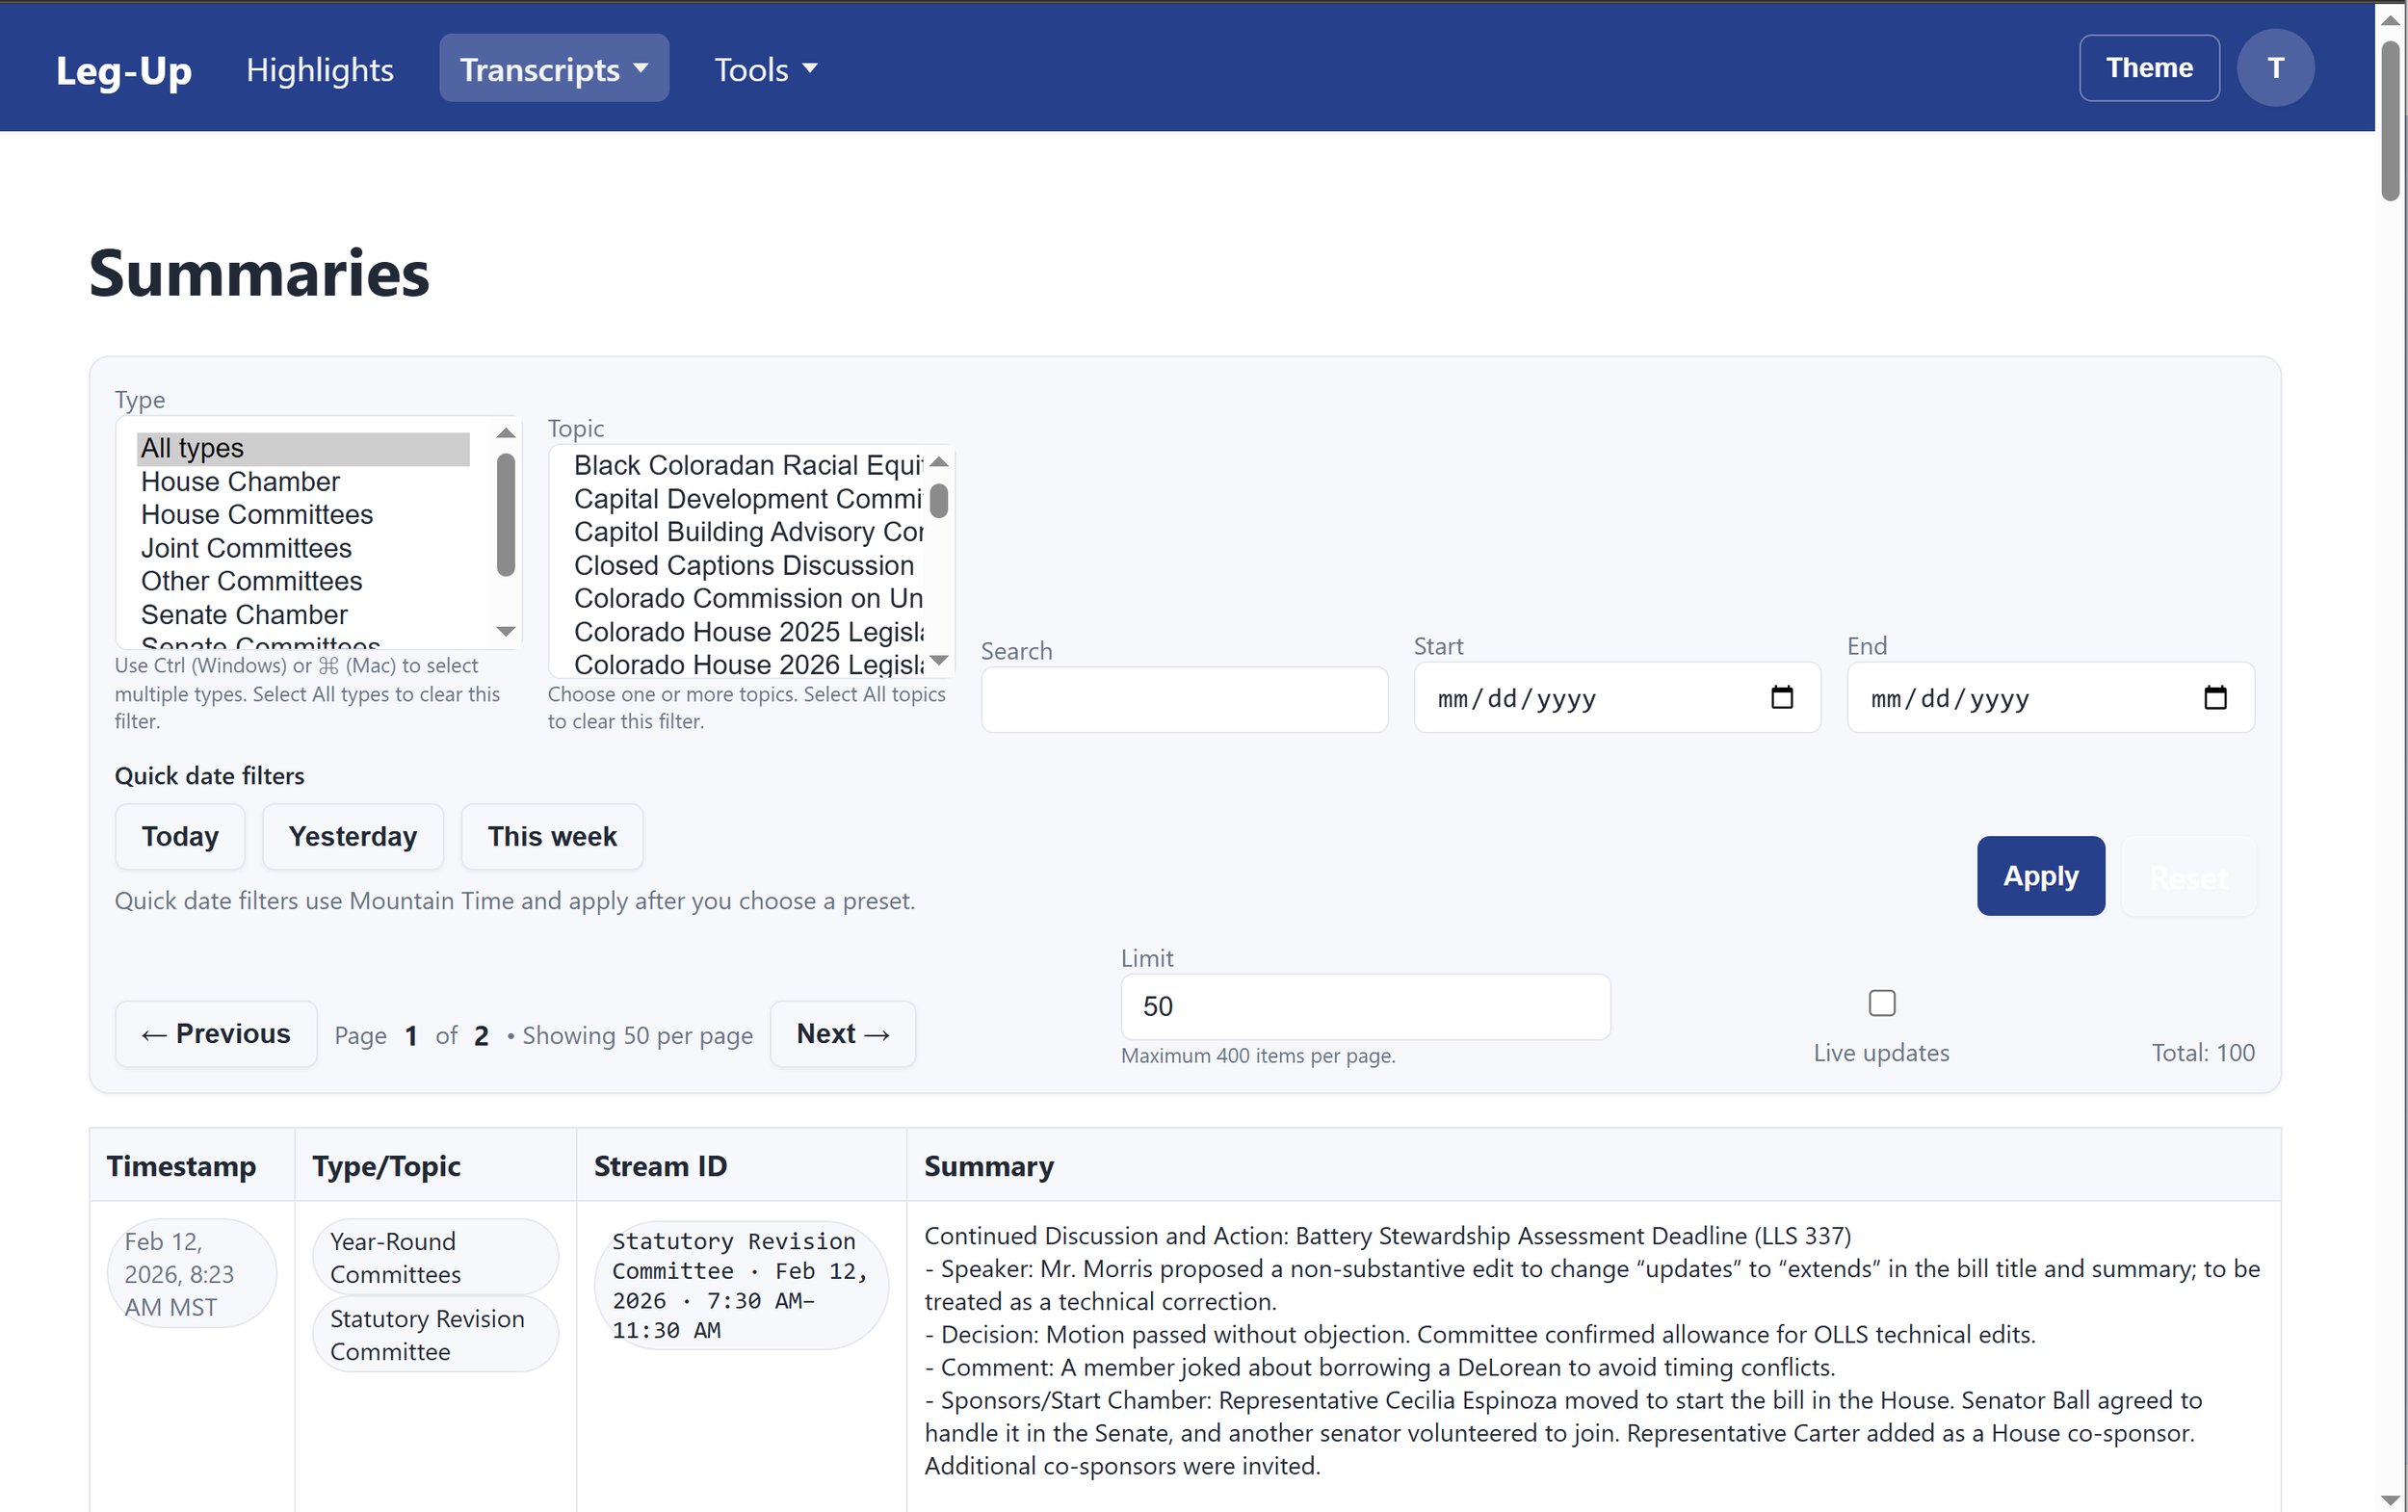The image size is (2408, 1512).
Task: Select Closed Captions Discussion topic
Action: (743, 566)
